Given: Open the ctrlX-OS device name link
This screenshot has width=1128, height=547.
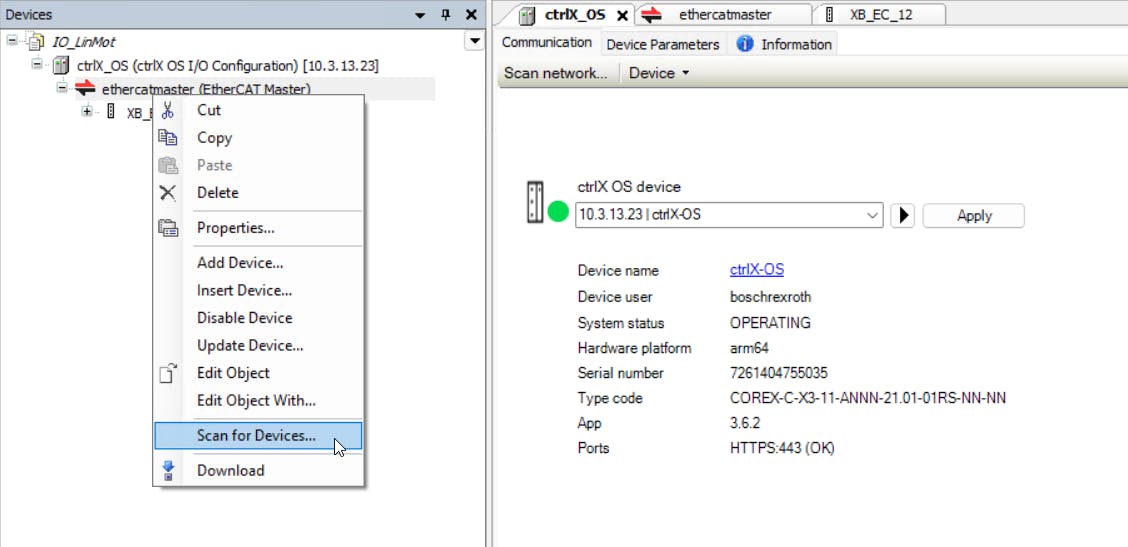Looking at the screenshot, I should [757, 270].
